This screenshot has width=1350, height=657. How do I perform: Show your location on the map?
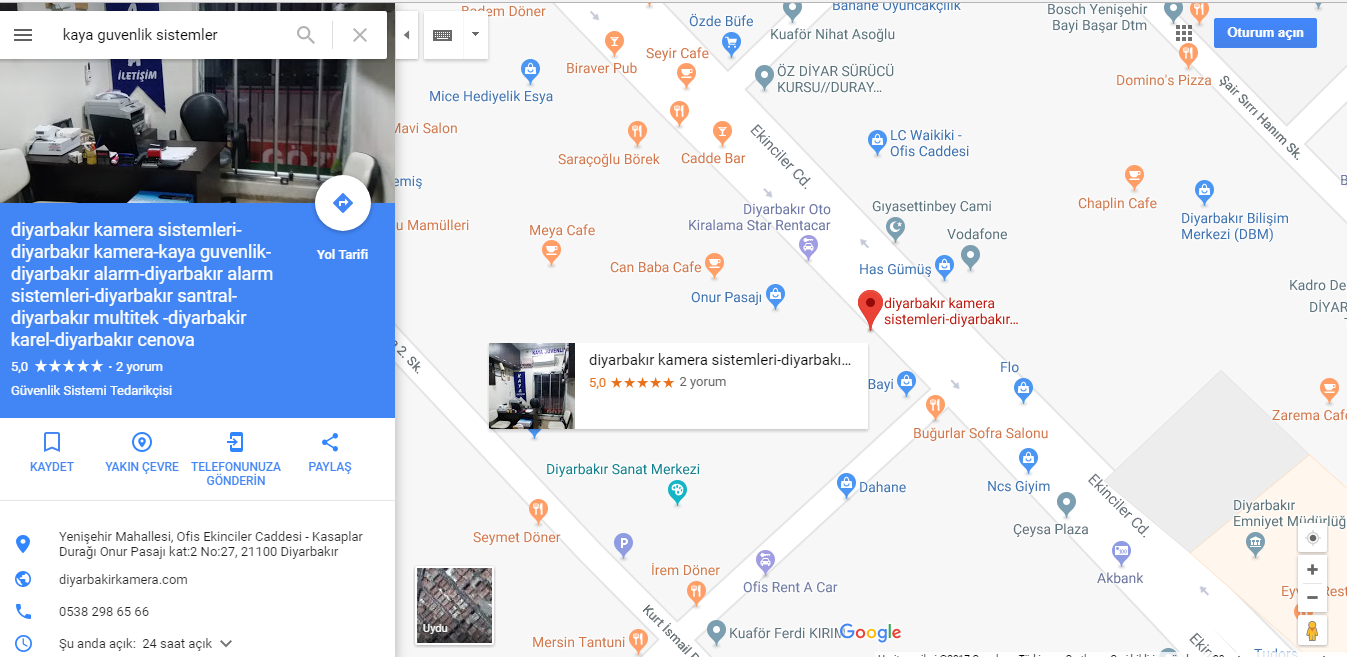[1313, 538]
